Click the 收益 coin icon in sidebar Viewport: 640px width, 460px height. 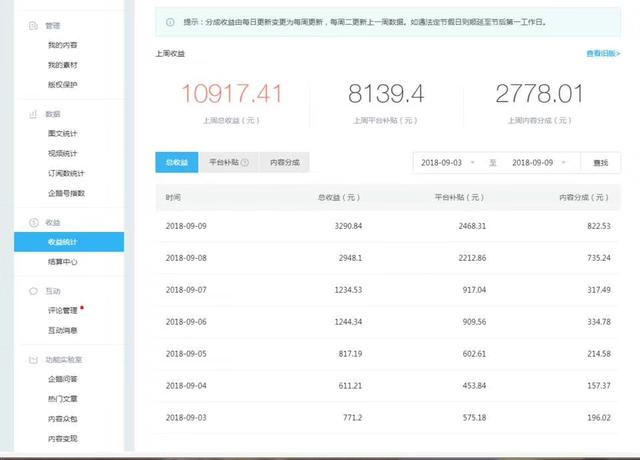point(33,222)
